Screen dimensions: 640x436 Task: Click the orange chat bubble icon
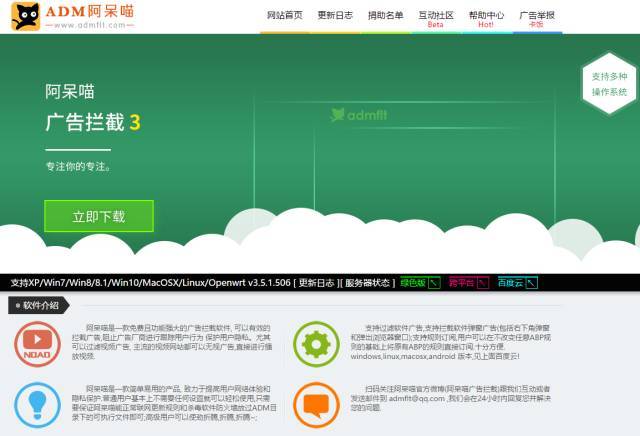click(316, 405)
